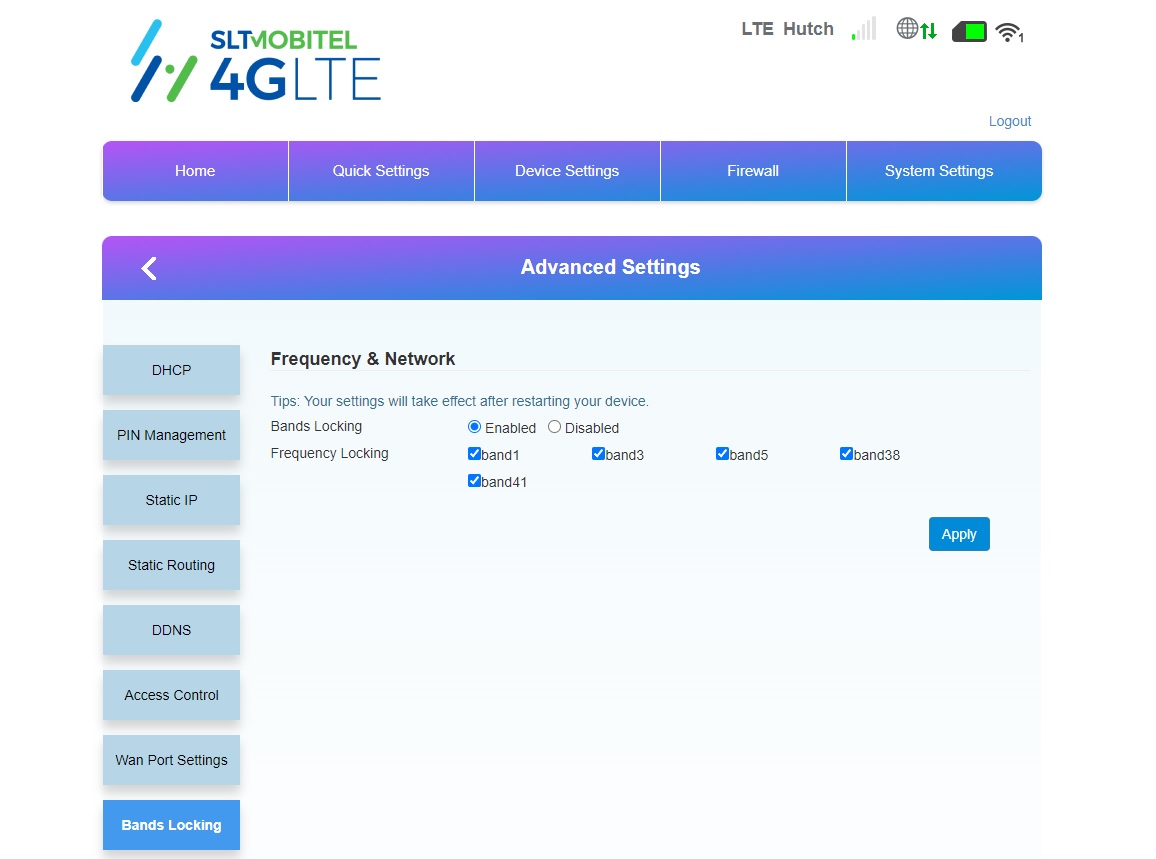Screen dimensions: 1156x859
Task: Open the Access Control section
Action: (x=171, y=695)
